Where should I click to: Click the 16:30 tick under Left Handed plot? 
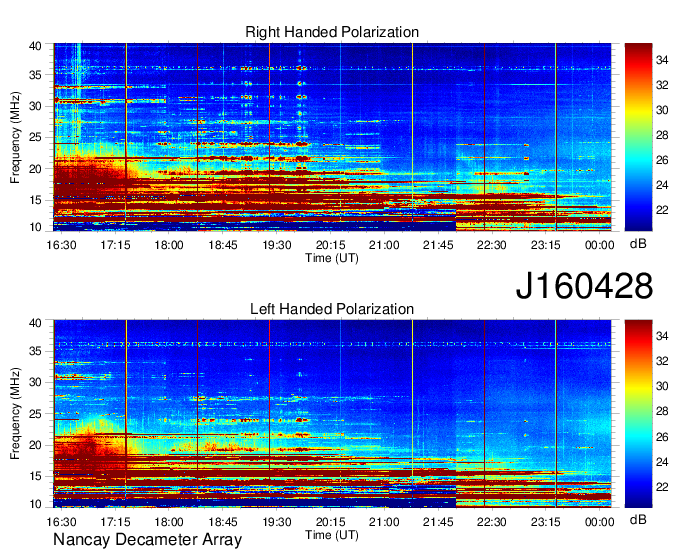click(x=61, y=522)
